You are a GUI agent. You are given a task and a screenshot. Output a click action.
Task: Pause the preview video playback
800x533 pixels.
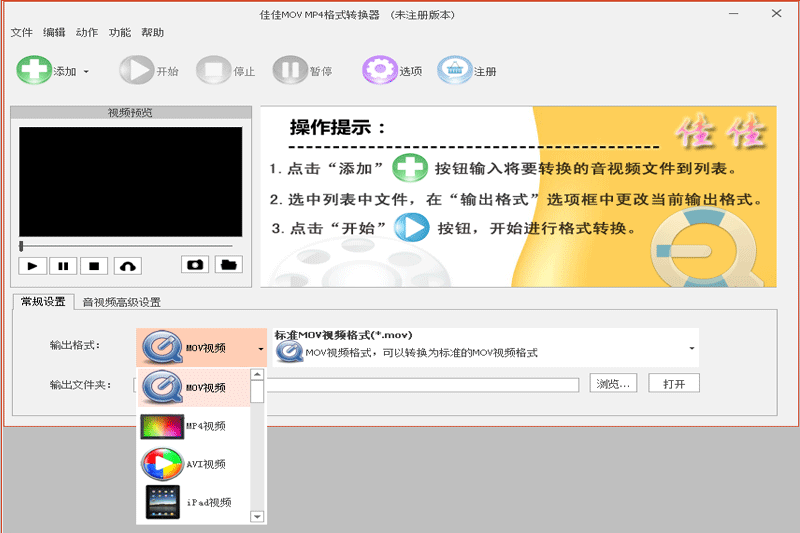[x=63, y=266]
